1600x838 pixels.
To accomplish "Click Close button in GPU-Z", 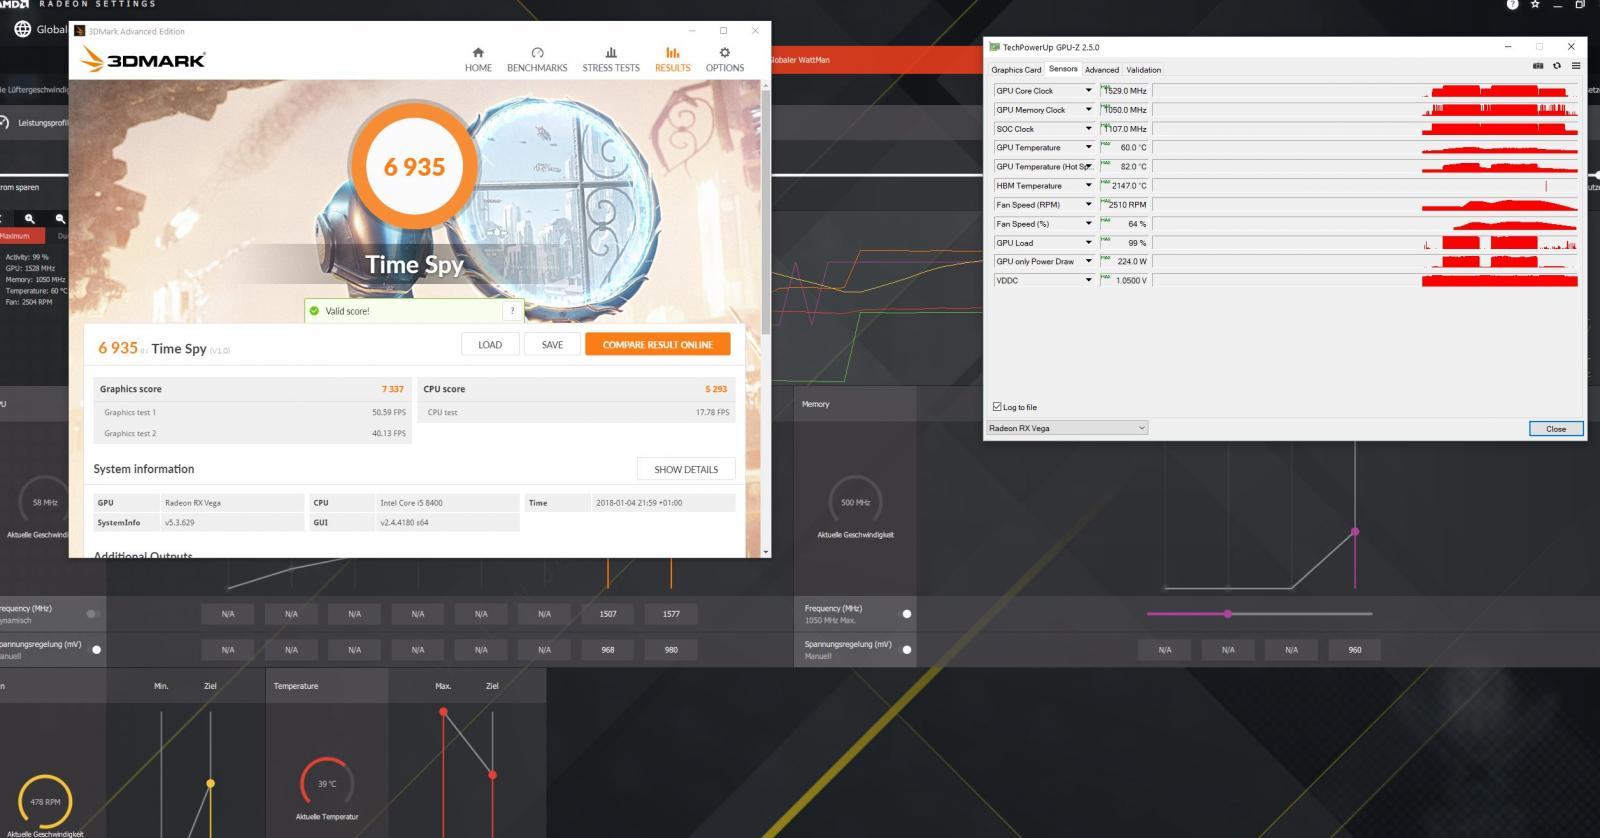I will [x=1556, y=428].
